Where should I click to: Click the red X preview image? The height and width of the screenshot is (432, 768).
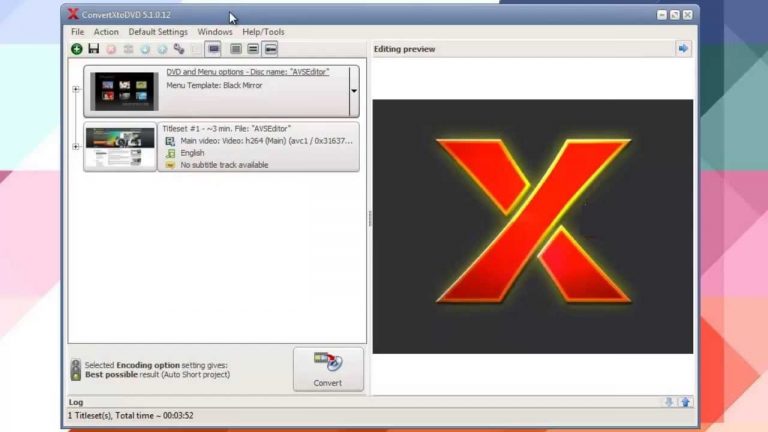[x=533, y=226]
